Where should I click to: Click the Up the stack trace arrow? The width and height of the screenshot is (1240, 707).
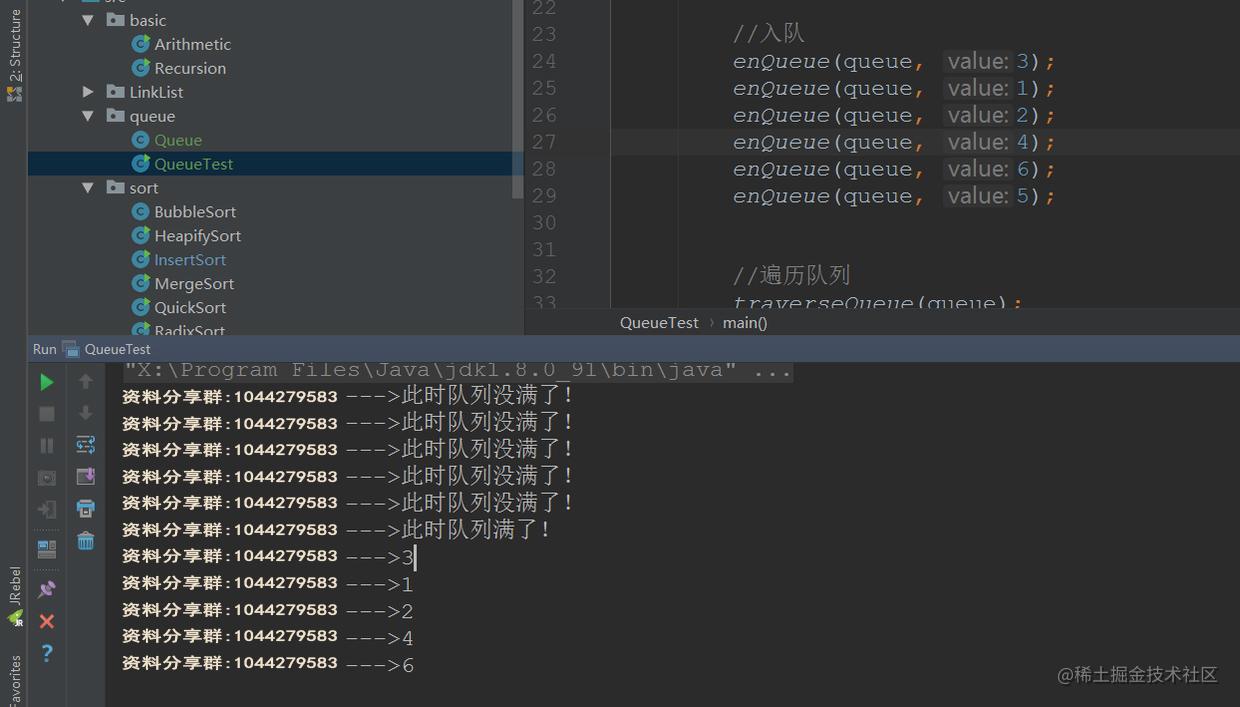85,381
